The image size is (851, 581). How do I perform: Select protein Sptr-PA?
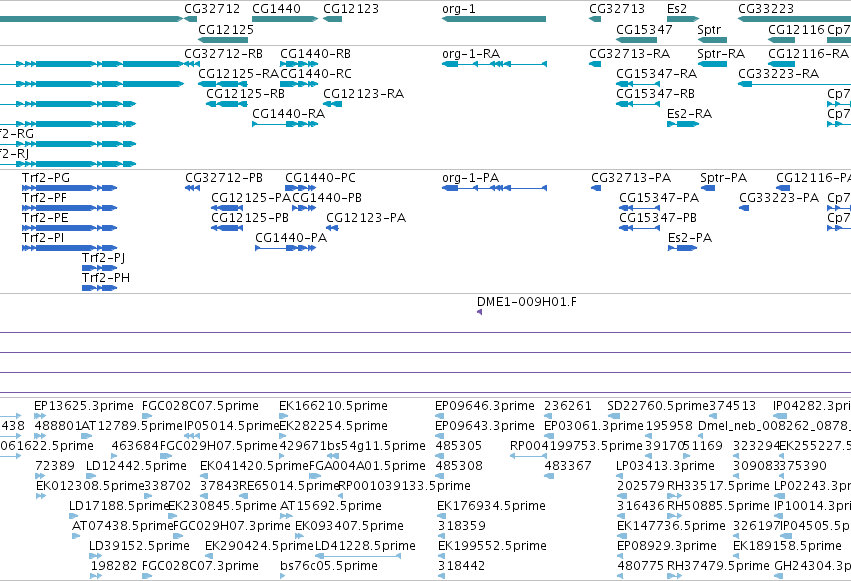(x=708, y=188)
